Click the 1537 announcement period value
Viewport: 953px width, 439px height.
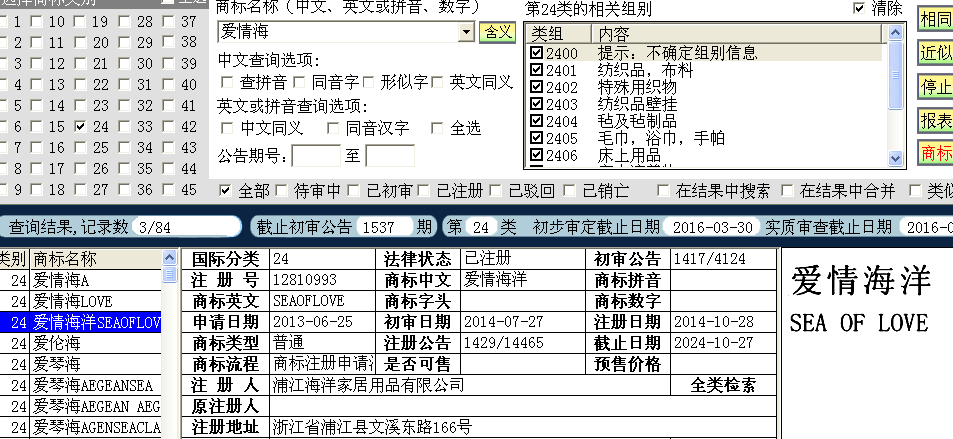tap(379, 227)
